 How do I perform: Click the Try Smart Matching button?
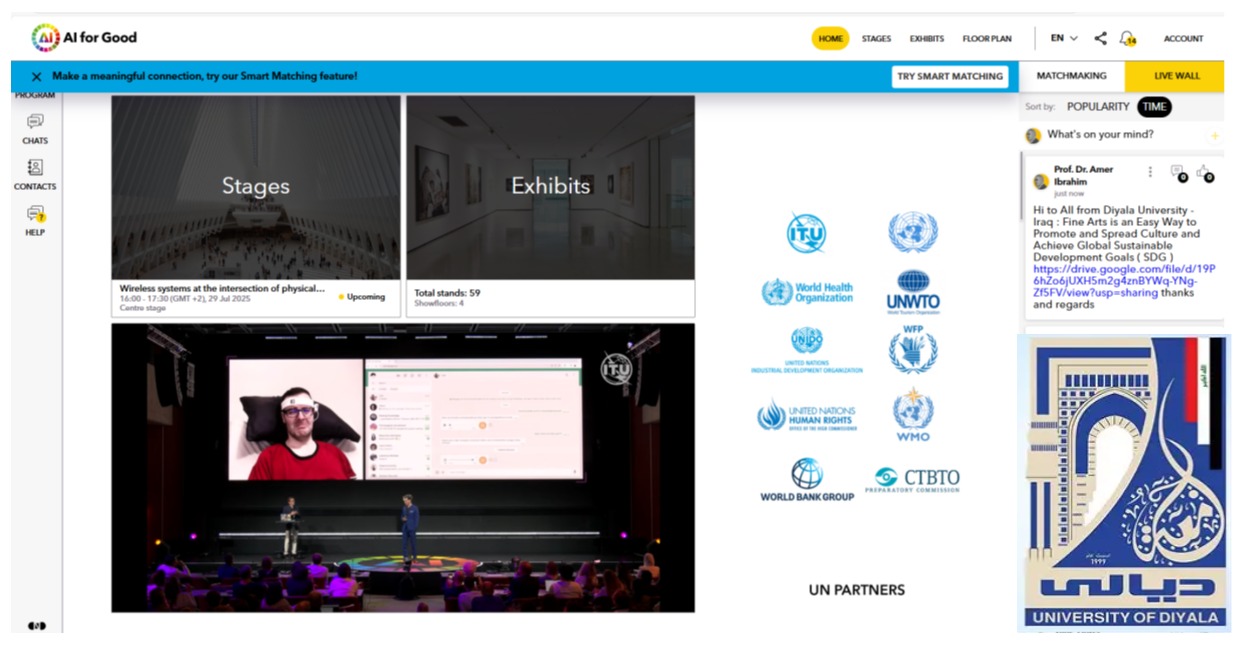click(949, 76)
